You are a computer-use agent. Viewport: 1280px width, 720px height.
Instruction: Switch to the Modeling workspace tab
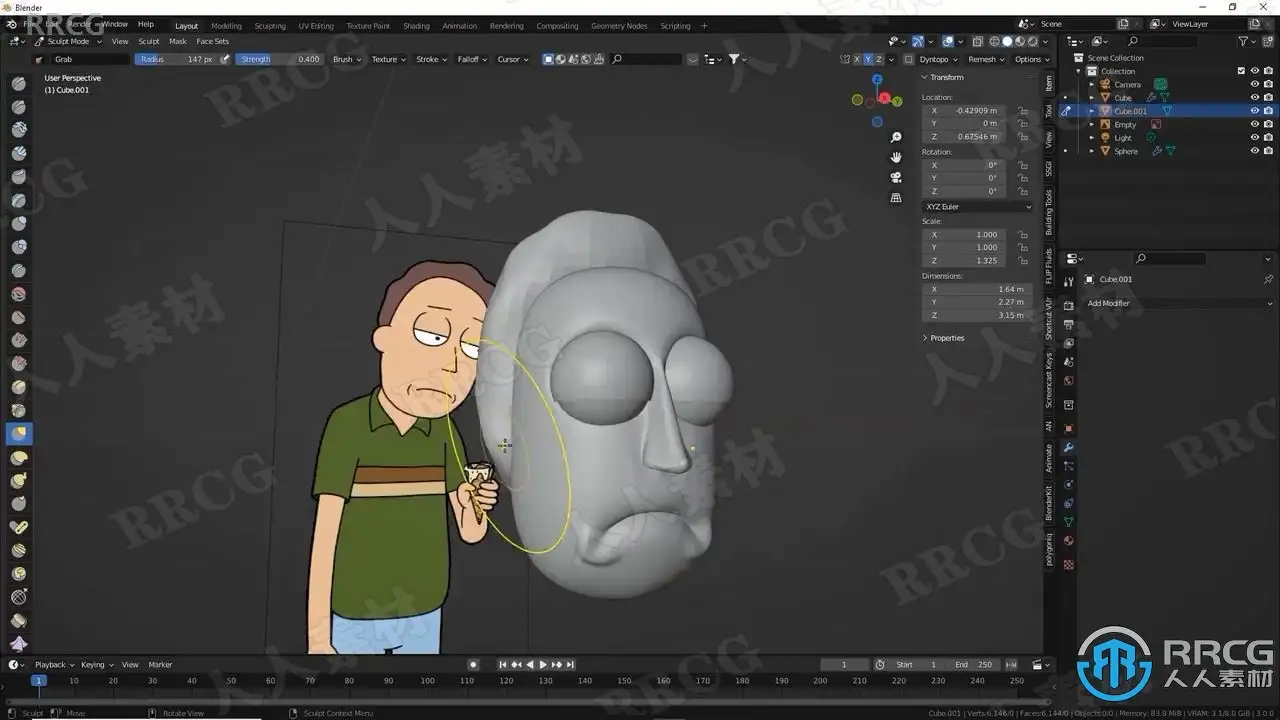tap(226, 25)
